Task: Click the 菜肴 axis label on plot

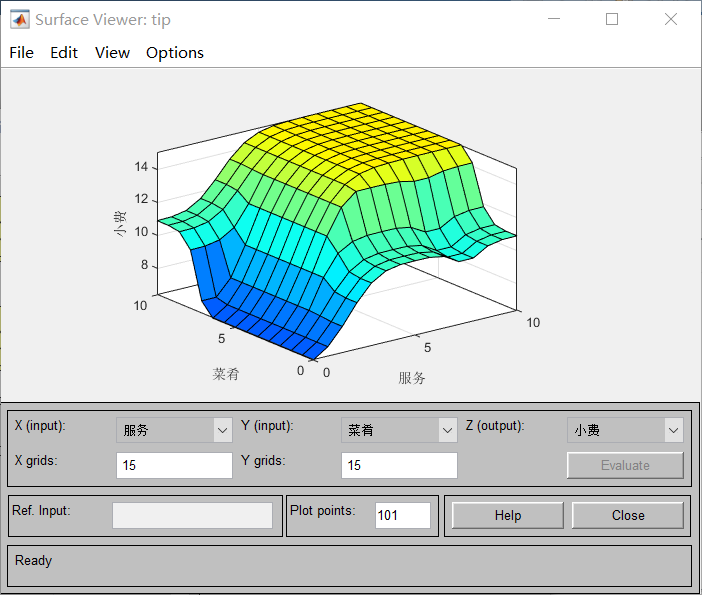Action: click(226, 374)
